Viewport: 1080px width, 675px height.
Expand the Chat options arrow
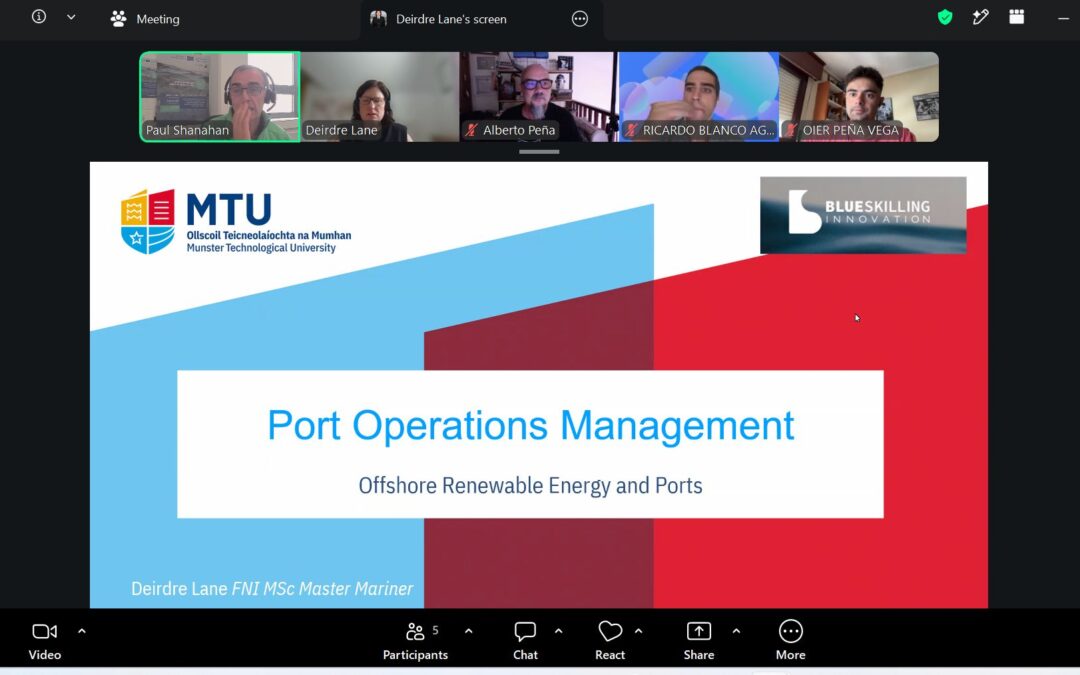559,631
